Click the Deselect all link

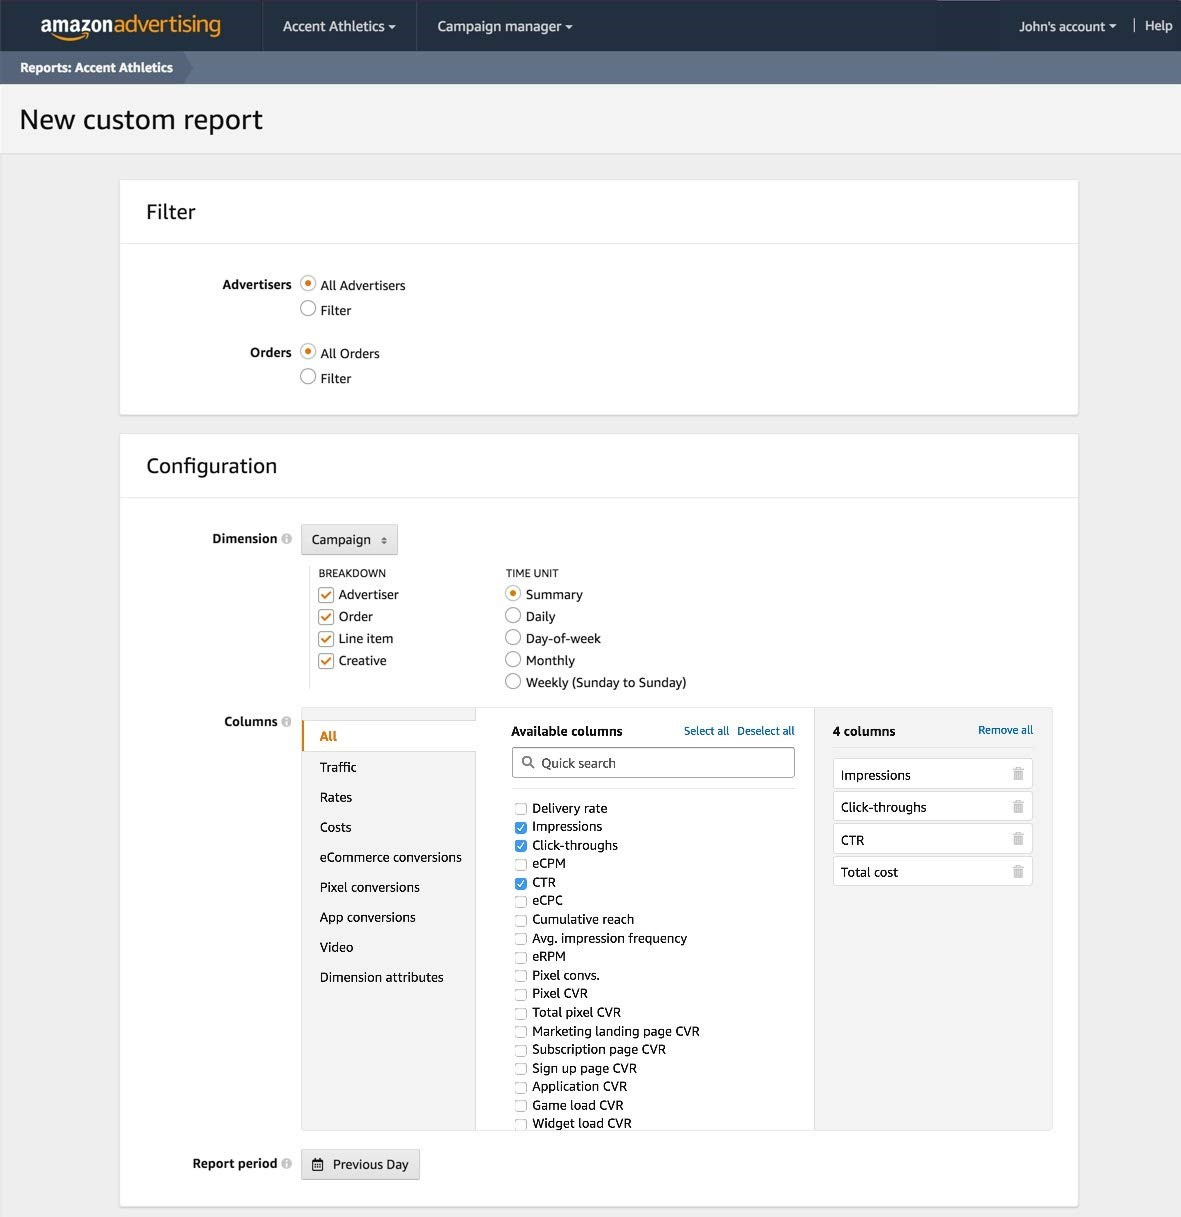766,731
